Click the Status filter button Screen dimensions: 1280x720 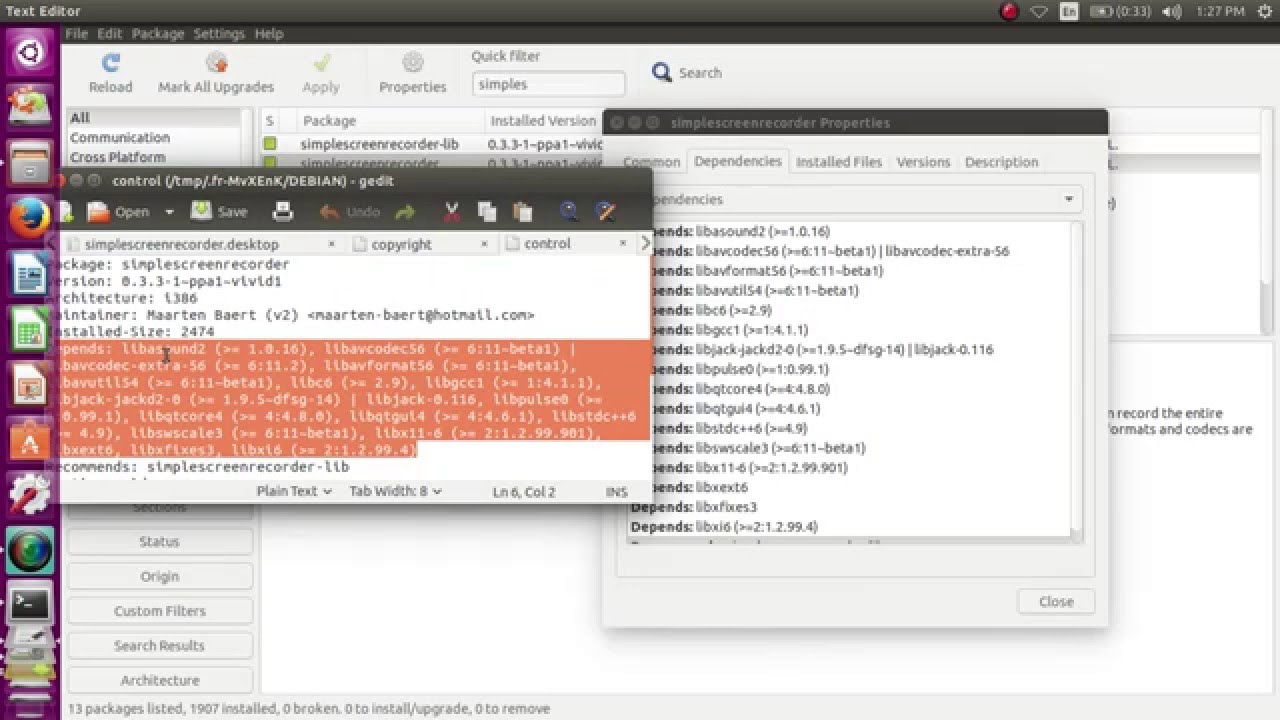tap(159, 542)
